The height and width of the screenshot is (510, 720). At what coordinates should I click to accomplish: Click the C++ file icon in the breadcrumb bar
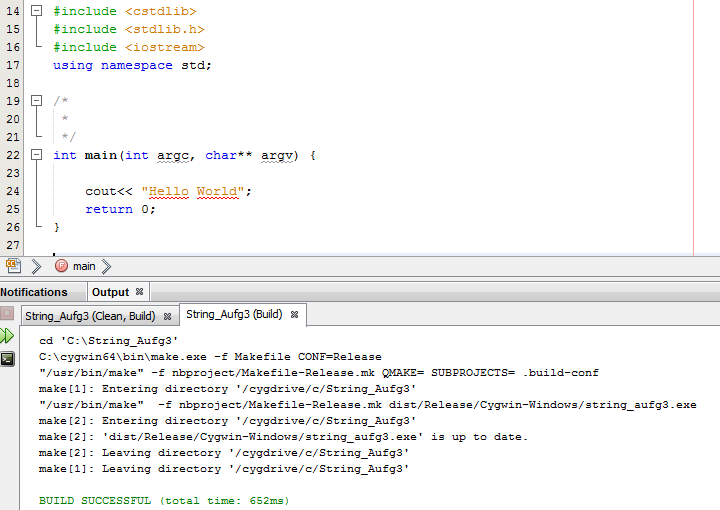(x=13, y=266)
